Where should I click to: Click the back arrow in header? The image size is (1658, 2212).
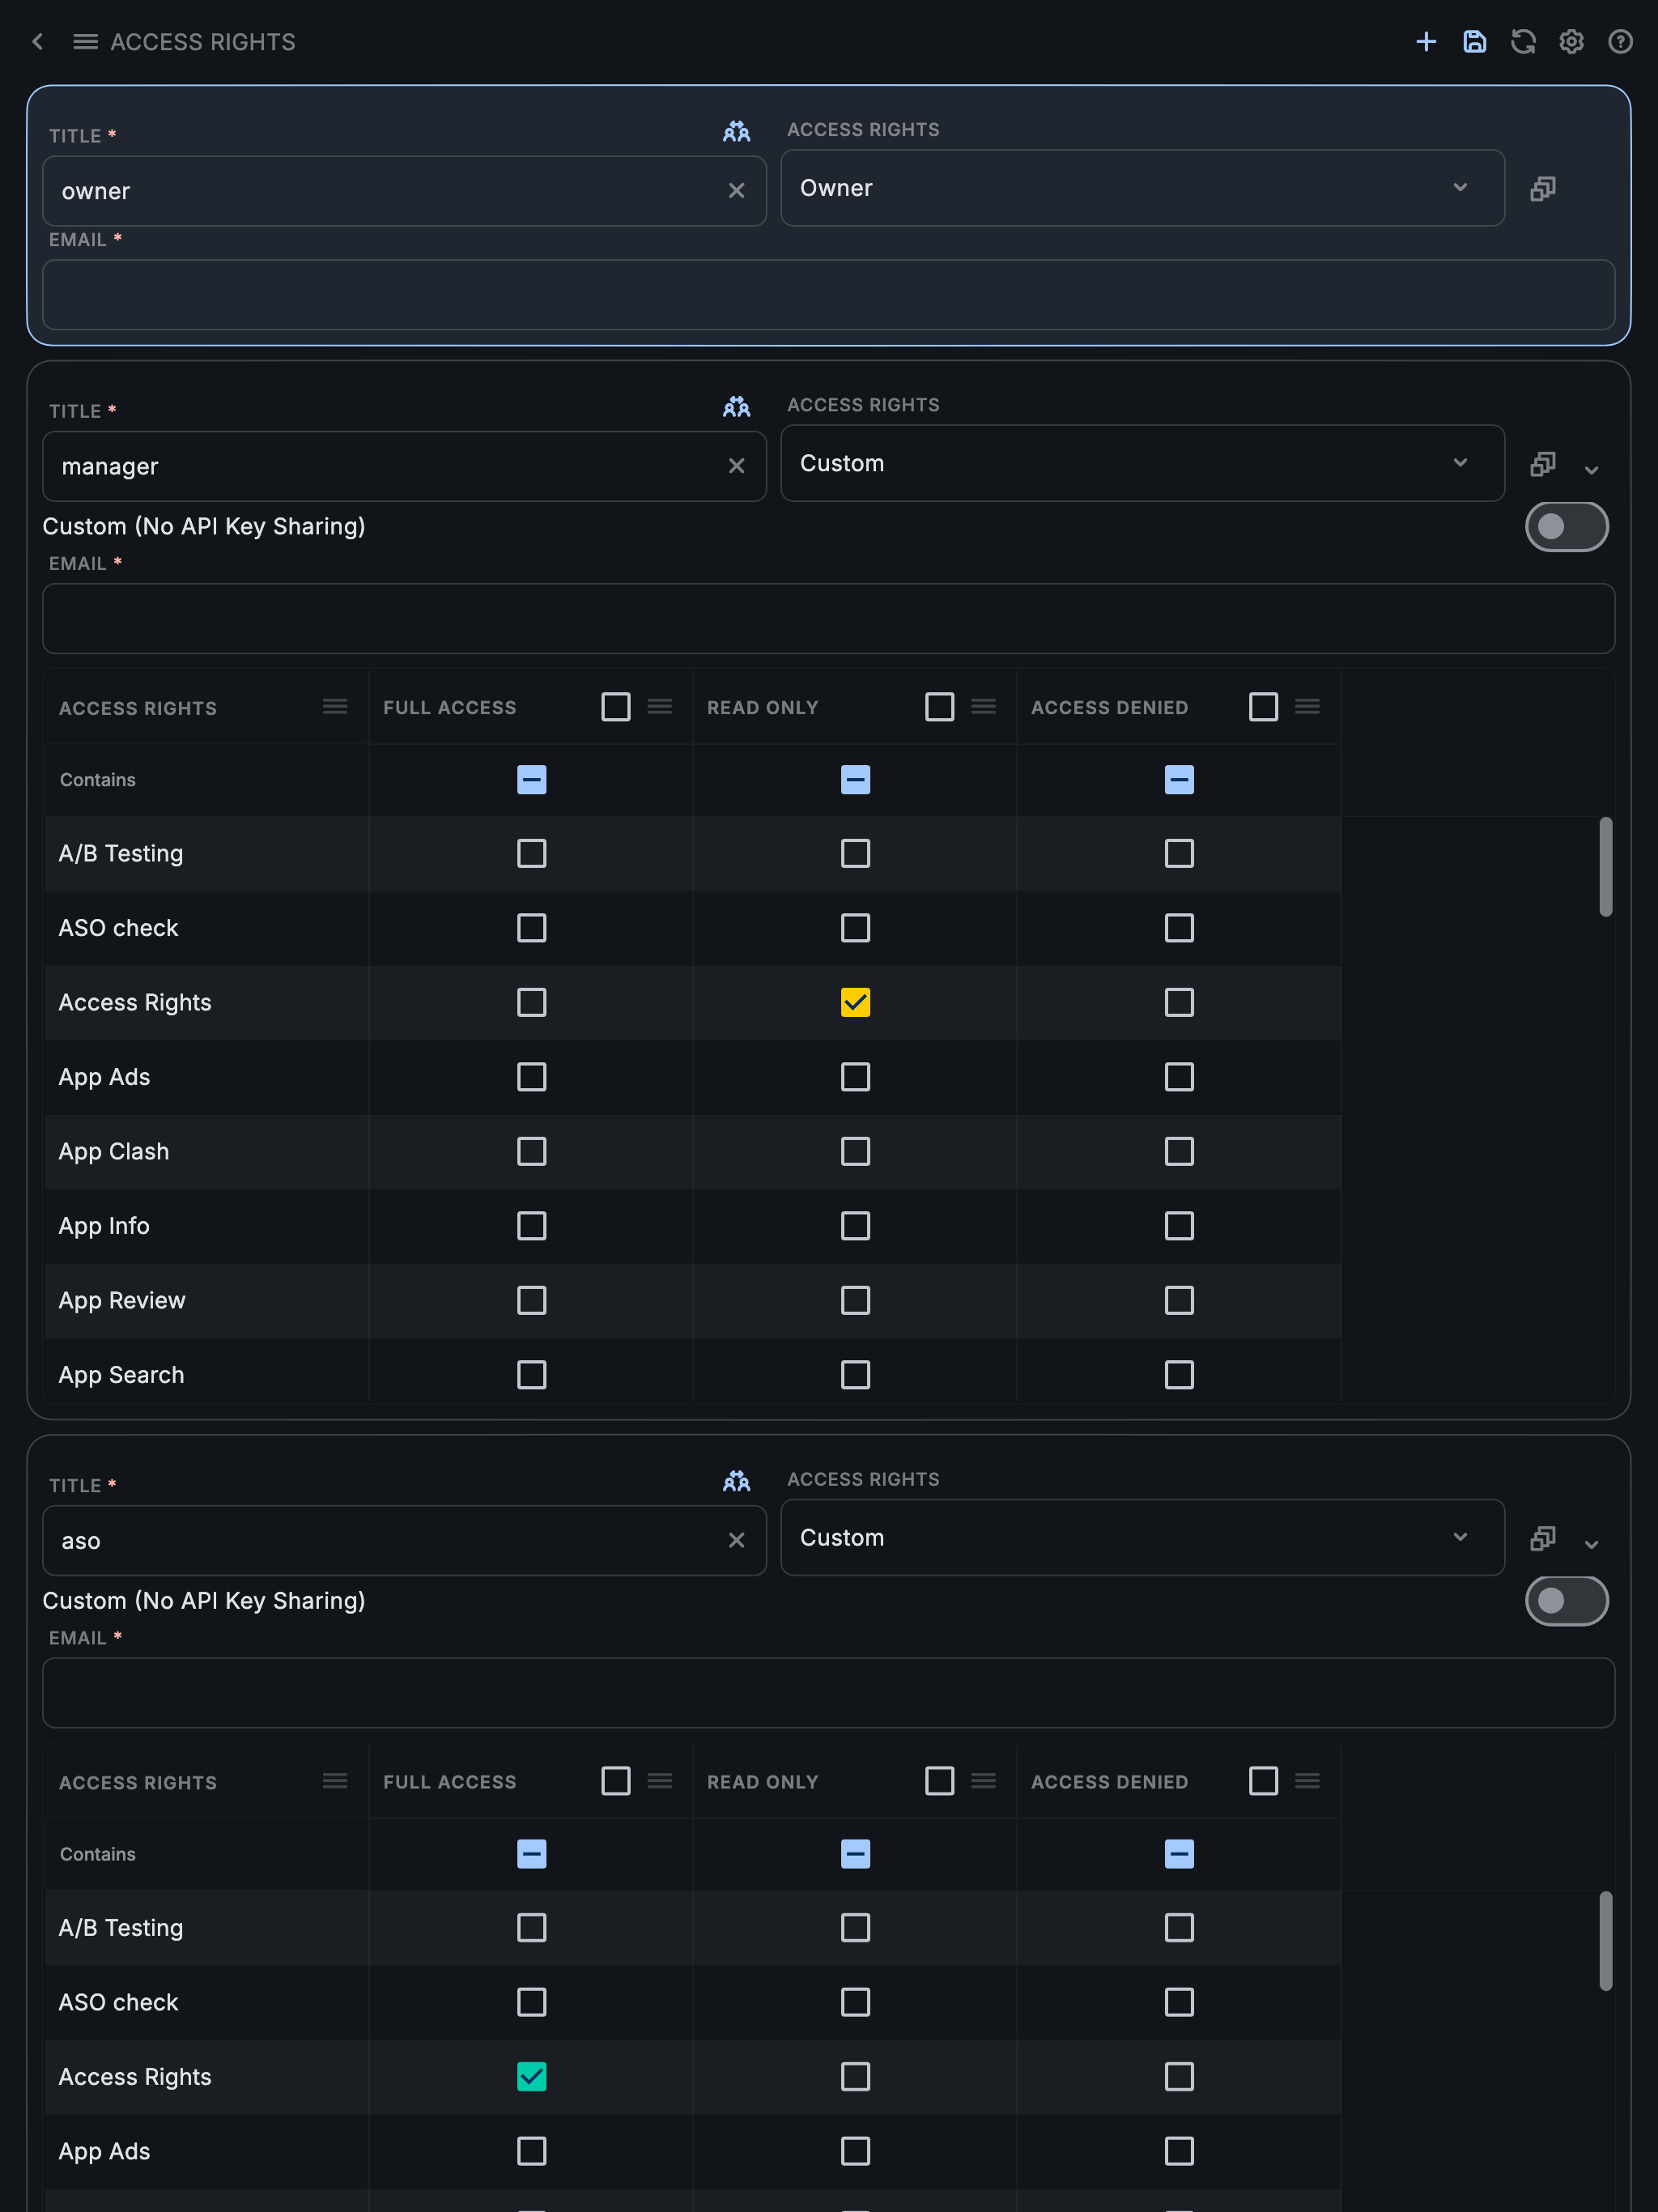point(38,42)
